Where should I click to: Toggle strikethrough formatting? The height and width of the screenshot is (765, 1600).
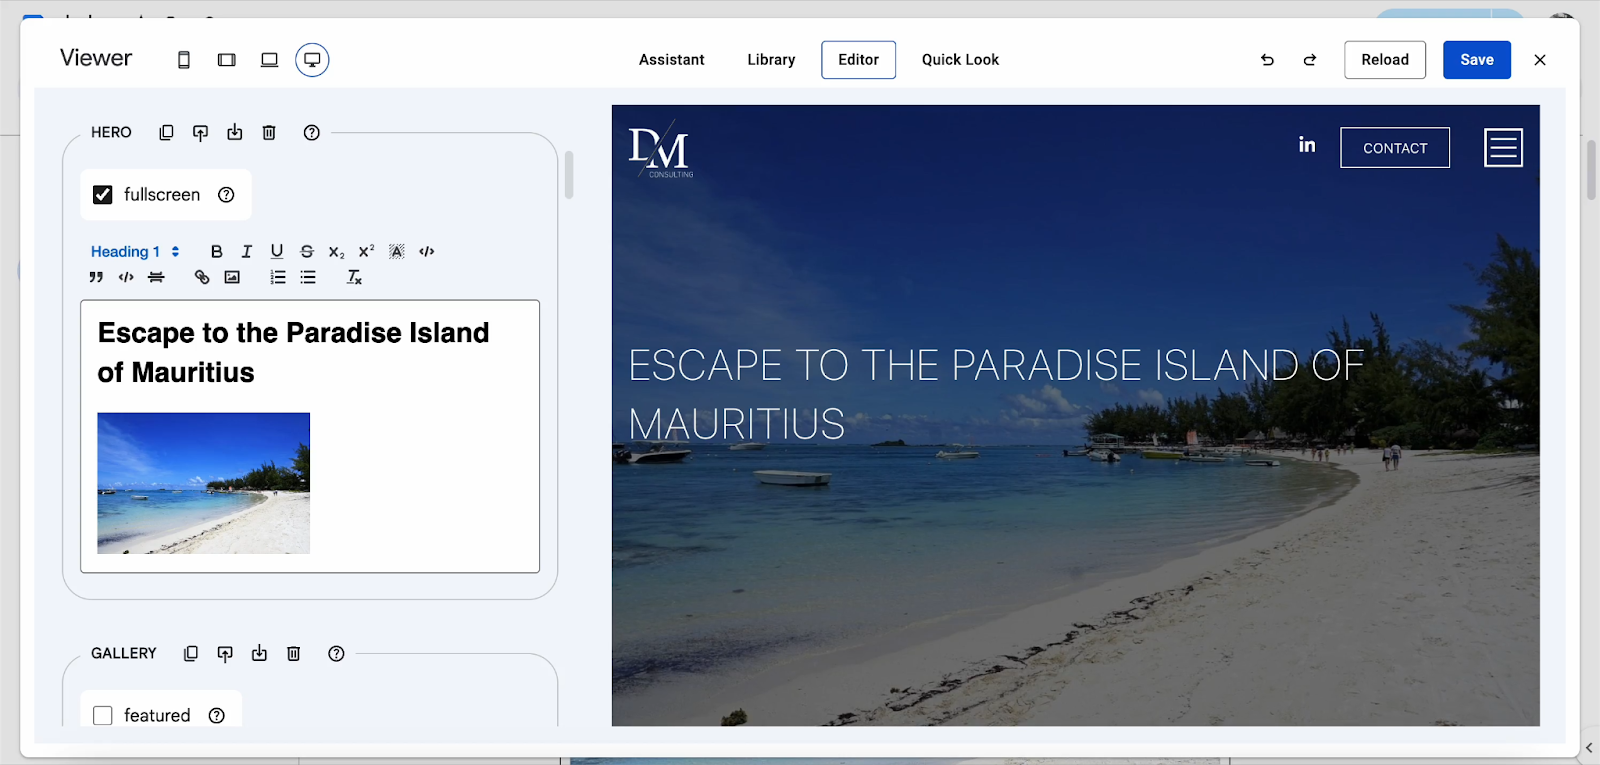tap(307, 252)
